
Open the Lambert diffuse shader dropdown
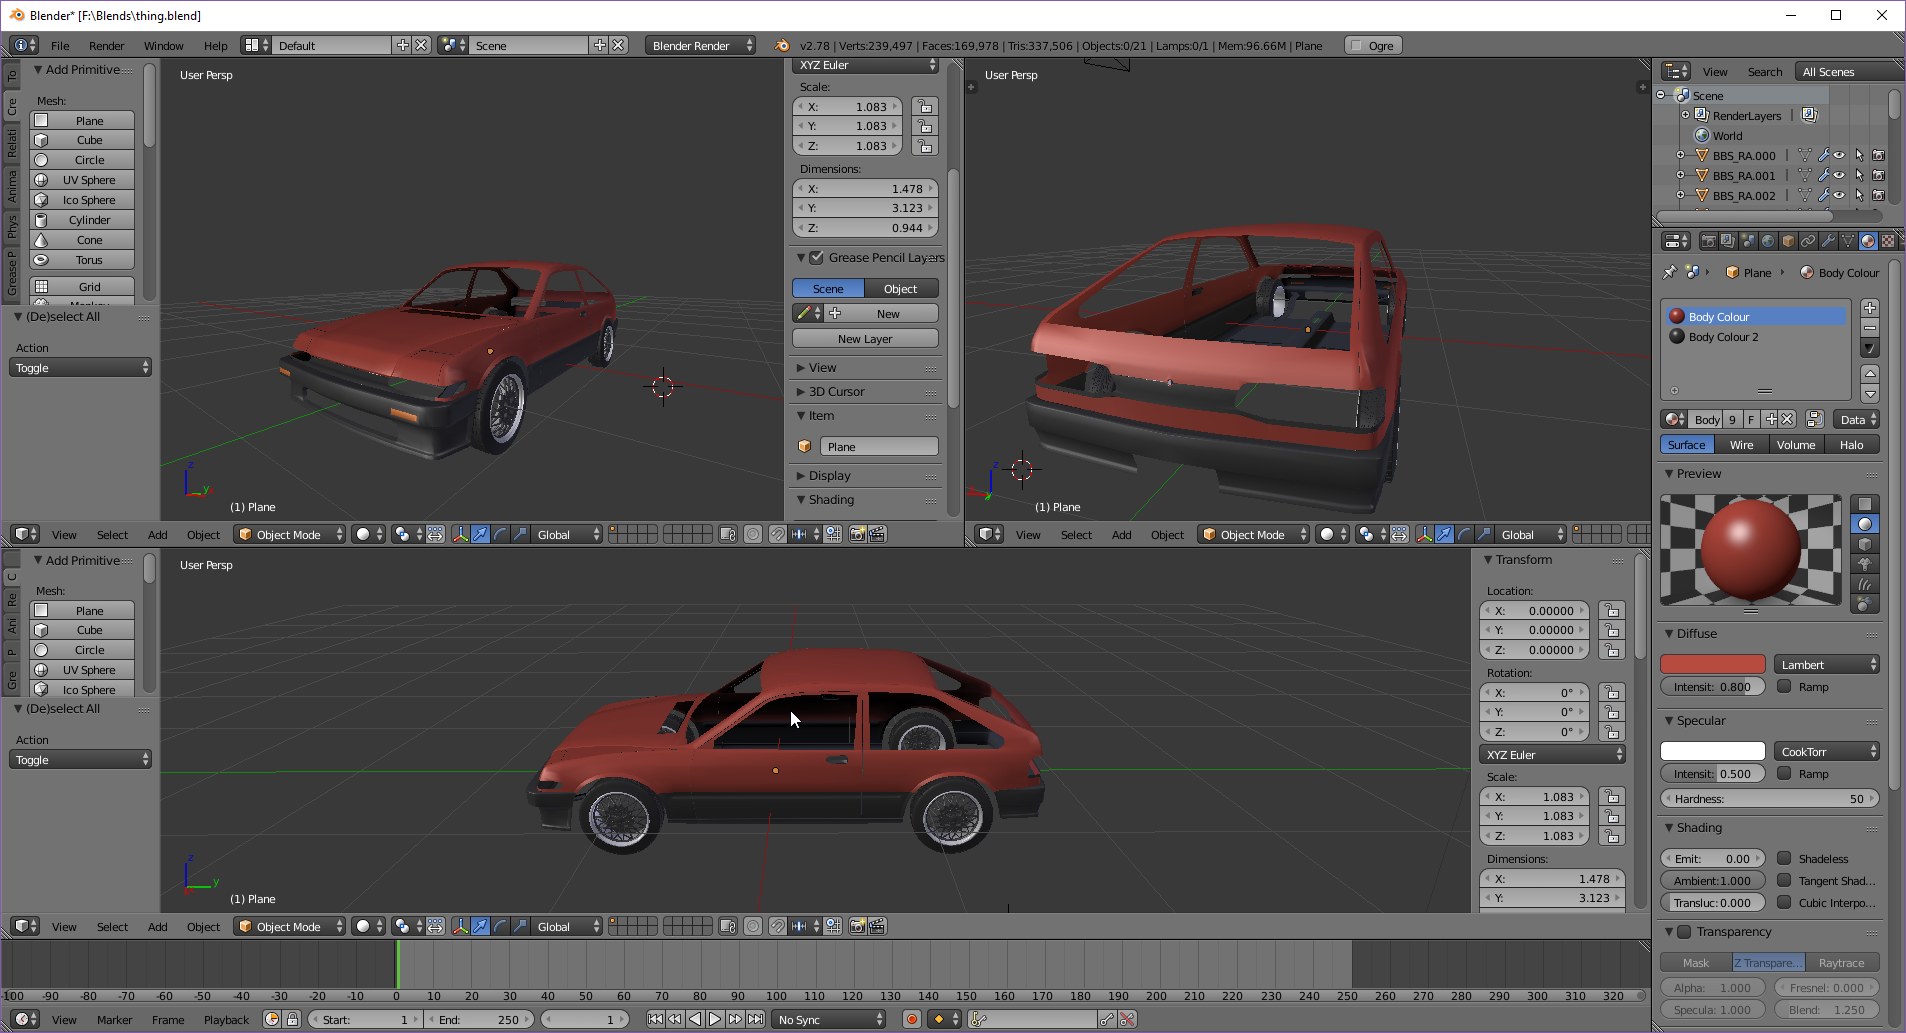pos(1826,665)
